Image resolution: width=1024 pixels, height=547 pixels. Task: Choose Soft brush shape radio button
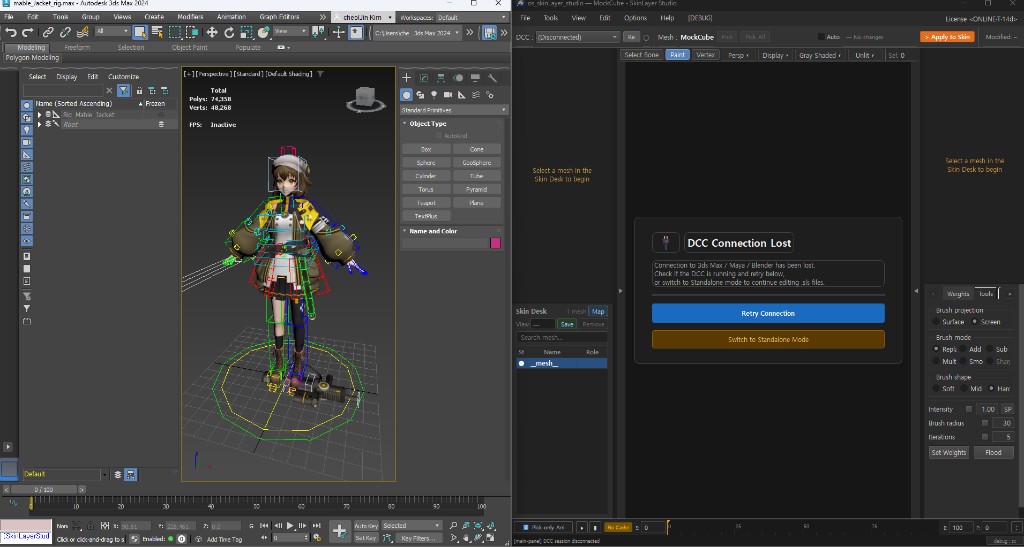pos(936,388)
